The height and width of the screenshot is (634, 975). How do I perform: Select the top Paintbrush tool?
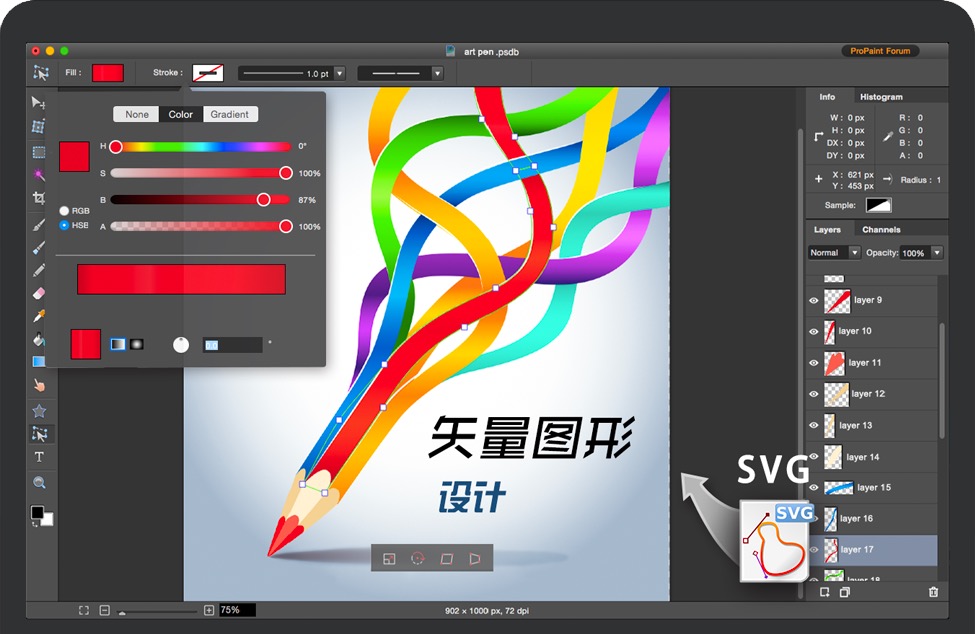[x=39, y=224]
